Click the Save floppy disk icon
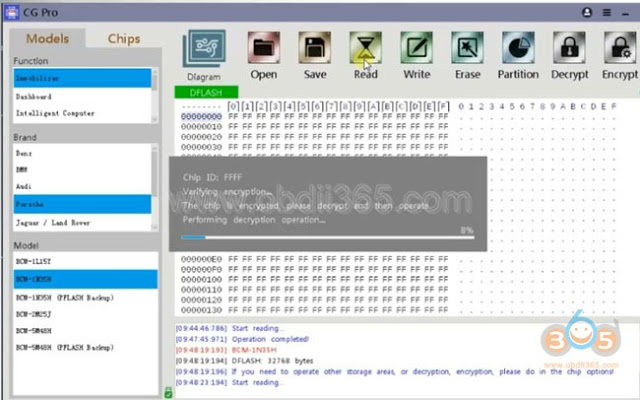The height and width of the screenshot is (400, 640). 315,48
